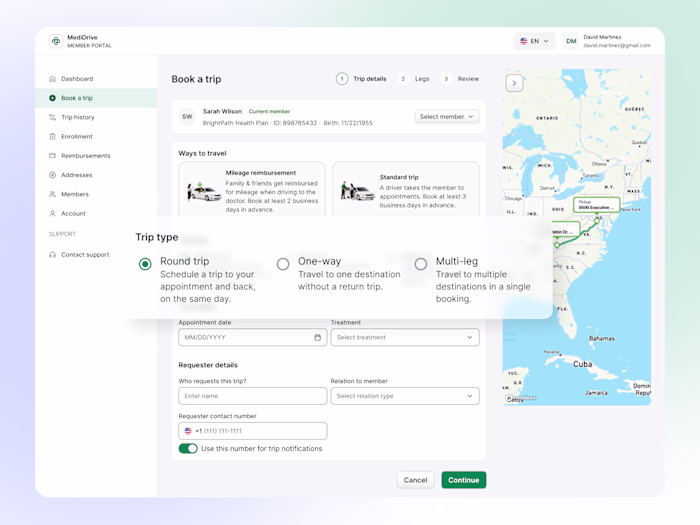Screen dimensions: 700x525
Task: Click the flag icon in contact number field
Action: 188,431
